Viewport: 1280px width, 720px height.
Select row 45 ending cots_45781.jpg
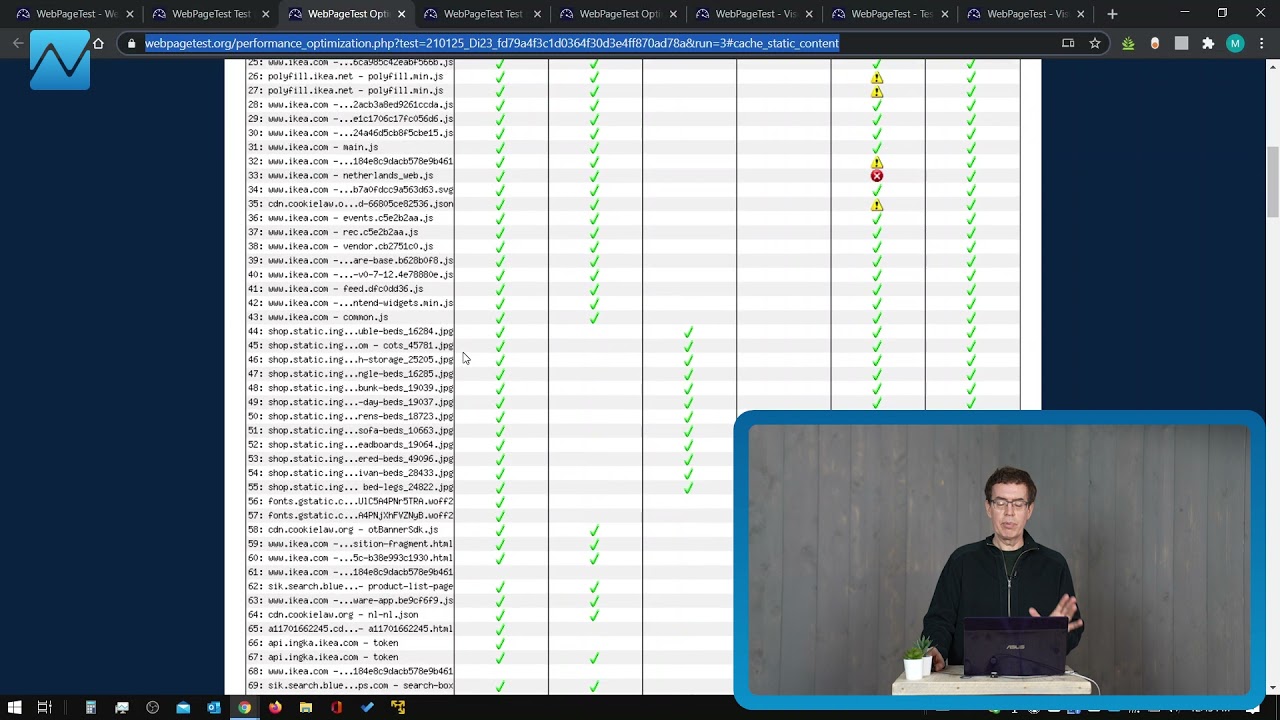(x=350, y=345)
